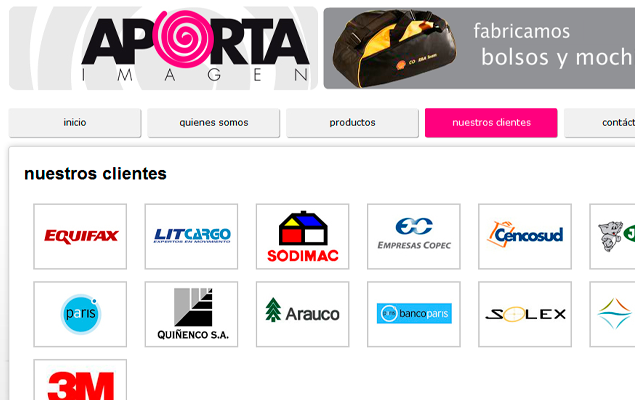Open the inicio menu tab
This screenshot has width=635, height=400.
click(75, 123)
